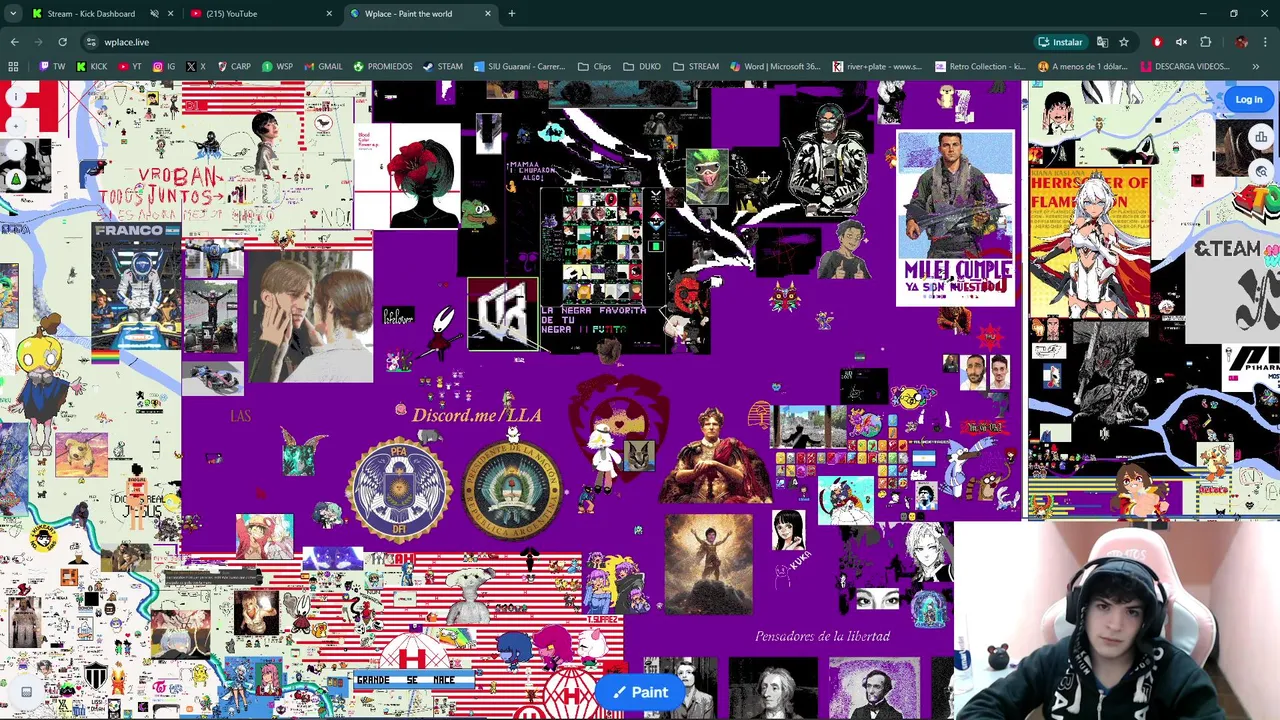Open the translate page icon
Image resolution: width=1280 pixels, height=720 pixels.
1102,42
